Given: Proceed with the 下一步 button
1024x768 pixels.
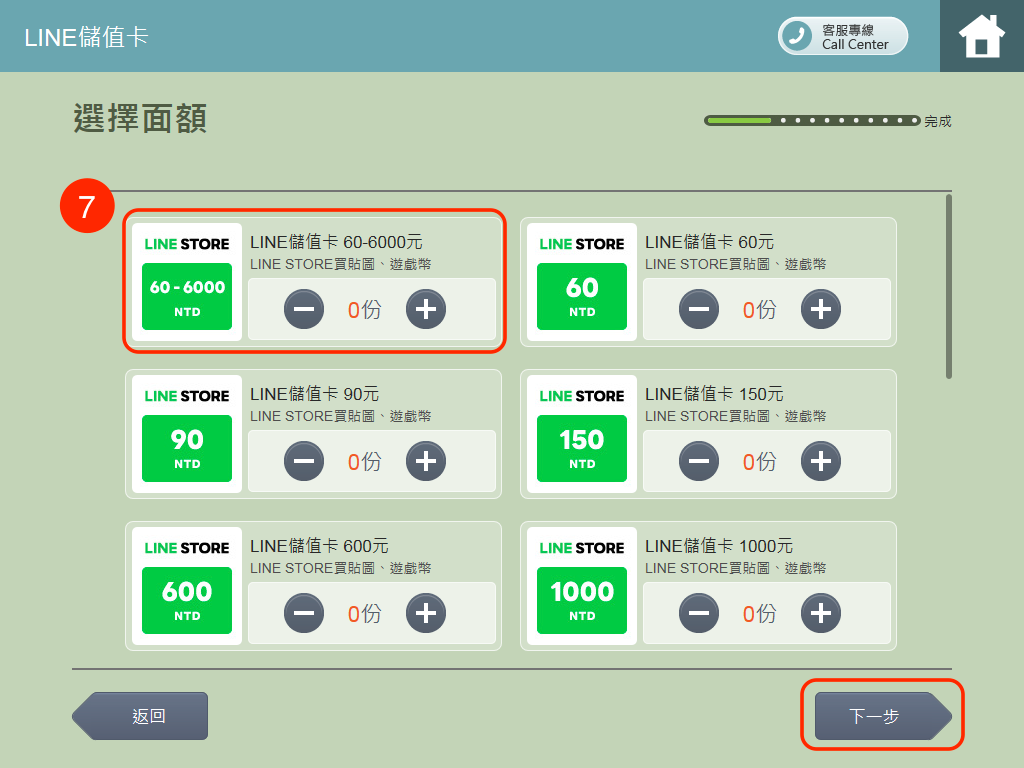Looking at the screenshot, I should [883, 716].
